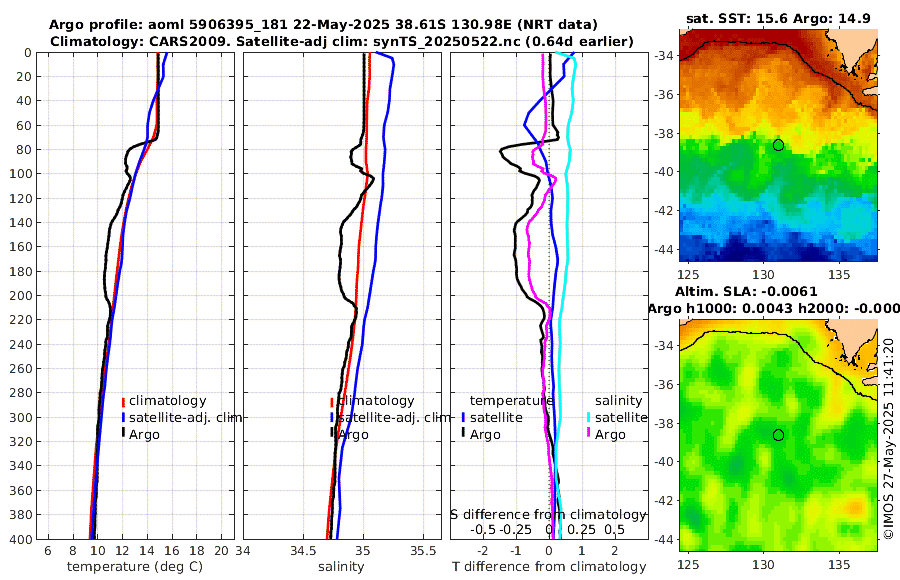
Task: Click S difference from climatology label
Action: pos(548,515)
